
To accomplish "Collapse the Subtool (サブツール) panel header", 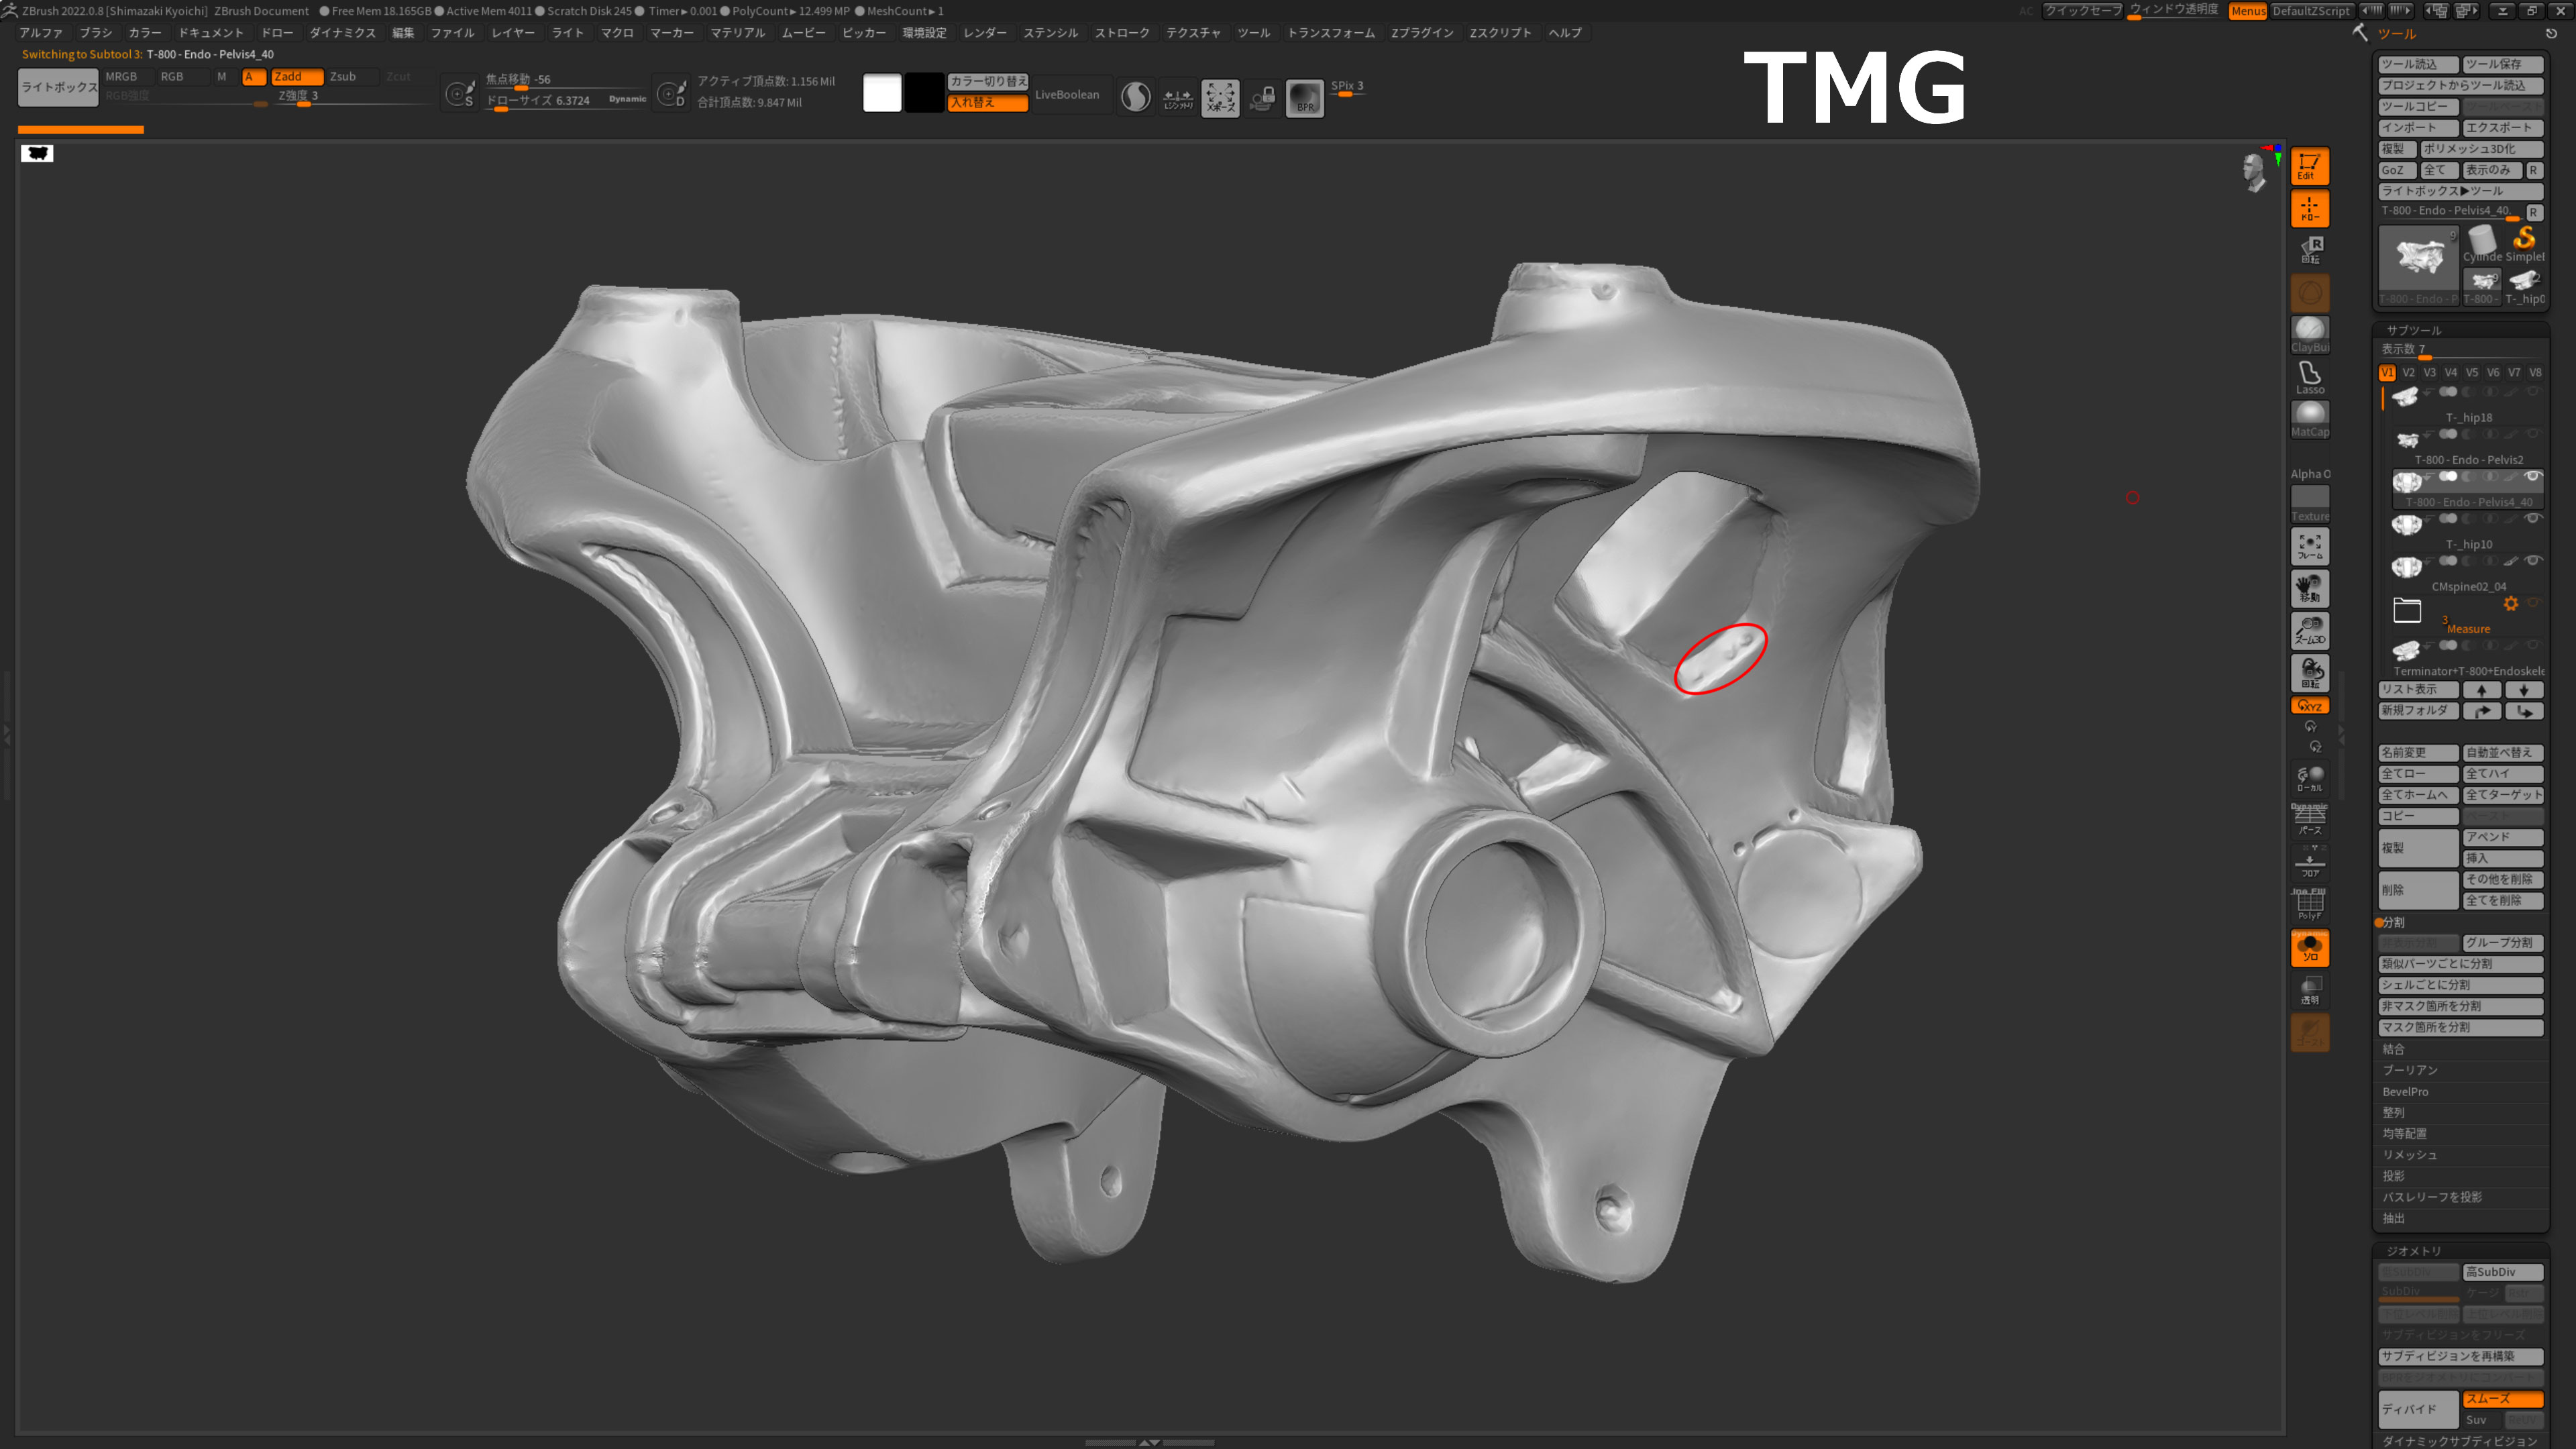I will (2414, 330).
